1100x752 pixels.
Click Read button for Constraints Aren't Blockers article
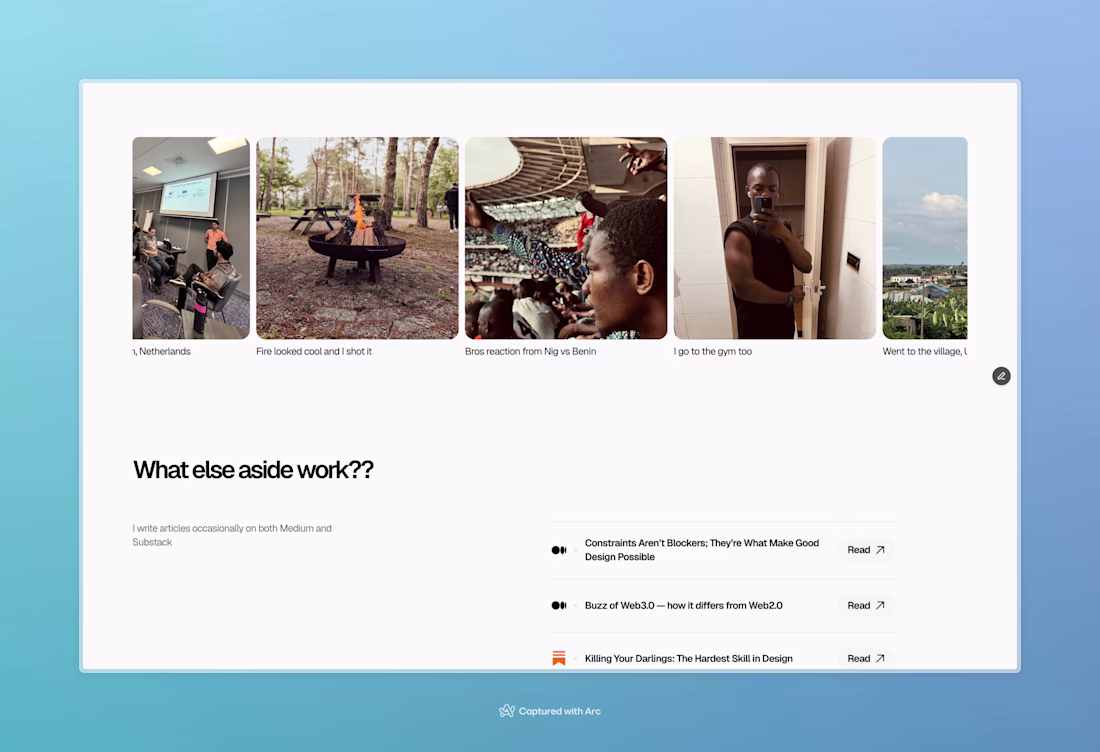tap(866, 550)
